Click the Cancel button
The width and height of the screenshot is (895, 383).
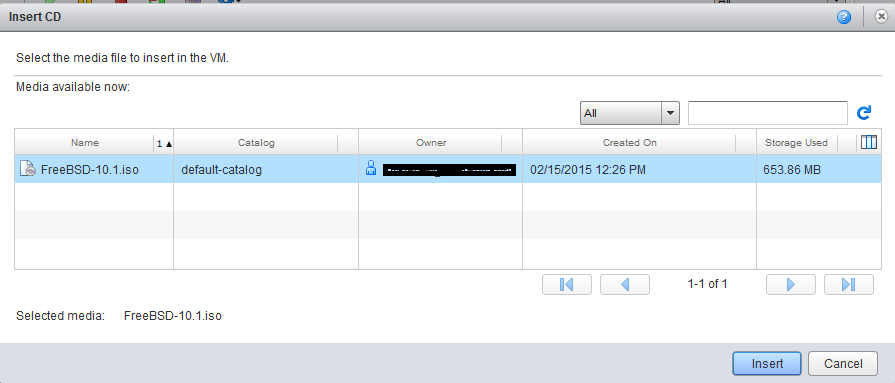coord(843,364)
